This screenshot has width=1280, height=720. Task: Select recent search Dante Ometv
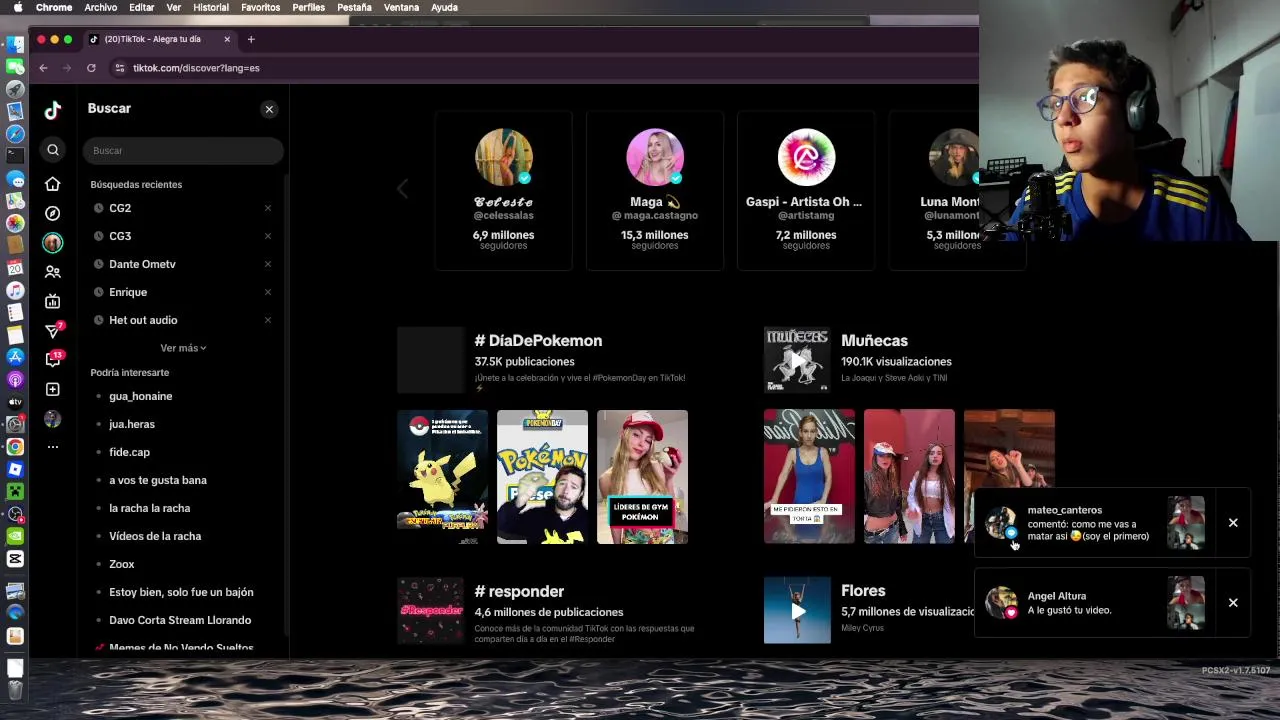142,264
